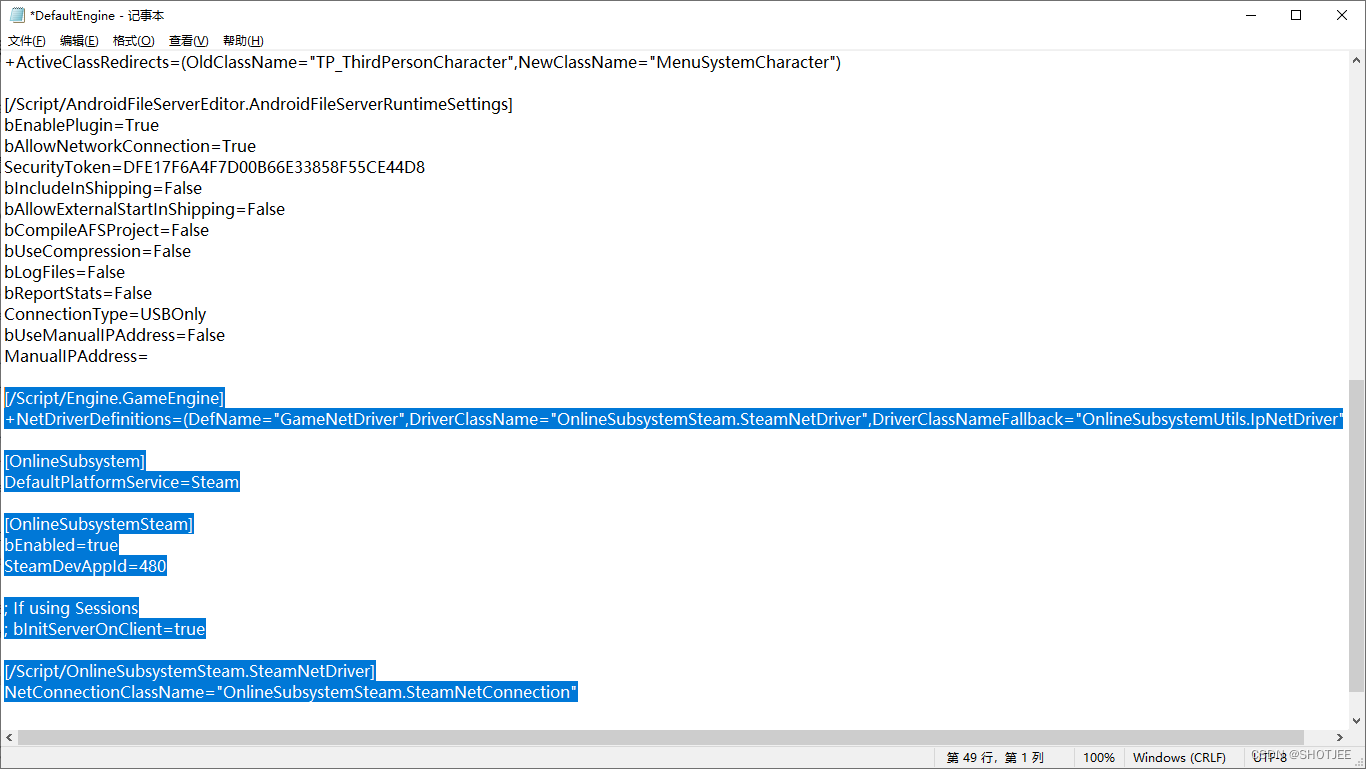The height and width of the screenshot is (769, 1366).
Task: Open the 格式(O) menu
Action: point(134,40)
